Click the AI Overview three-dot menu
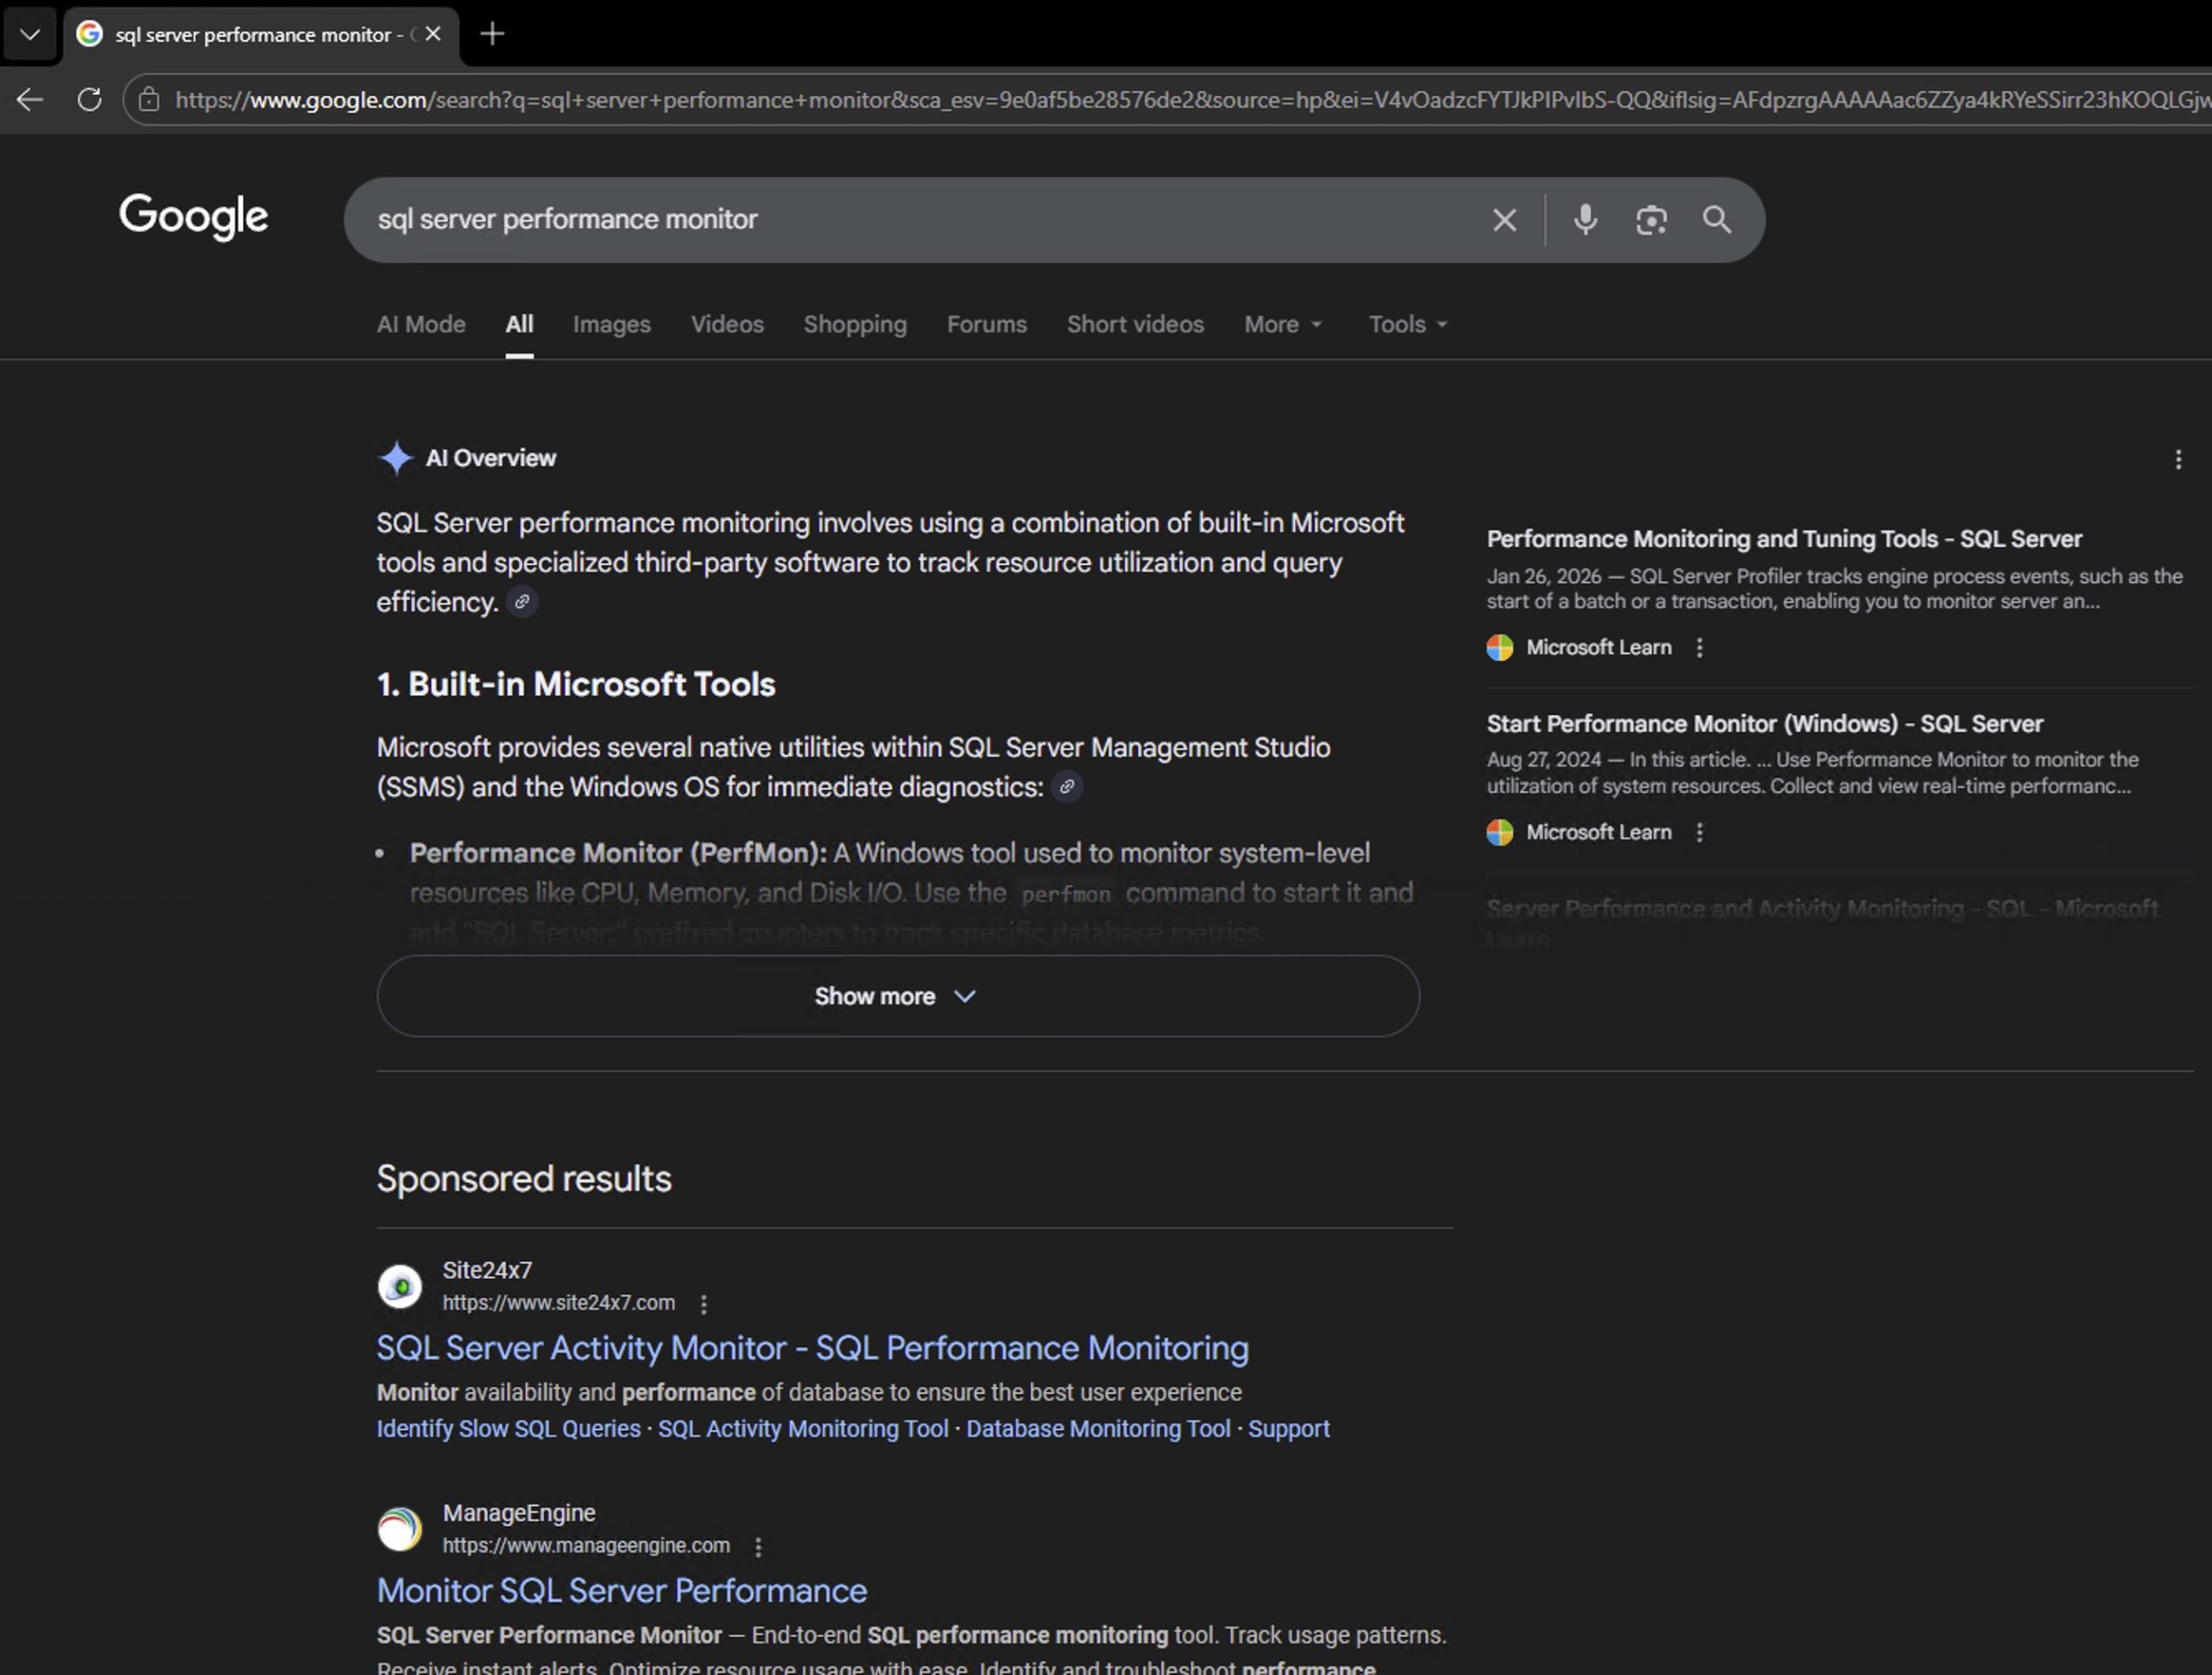This screenshot has height=1675, width=2212. coord(2178,459)
